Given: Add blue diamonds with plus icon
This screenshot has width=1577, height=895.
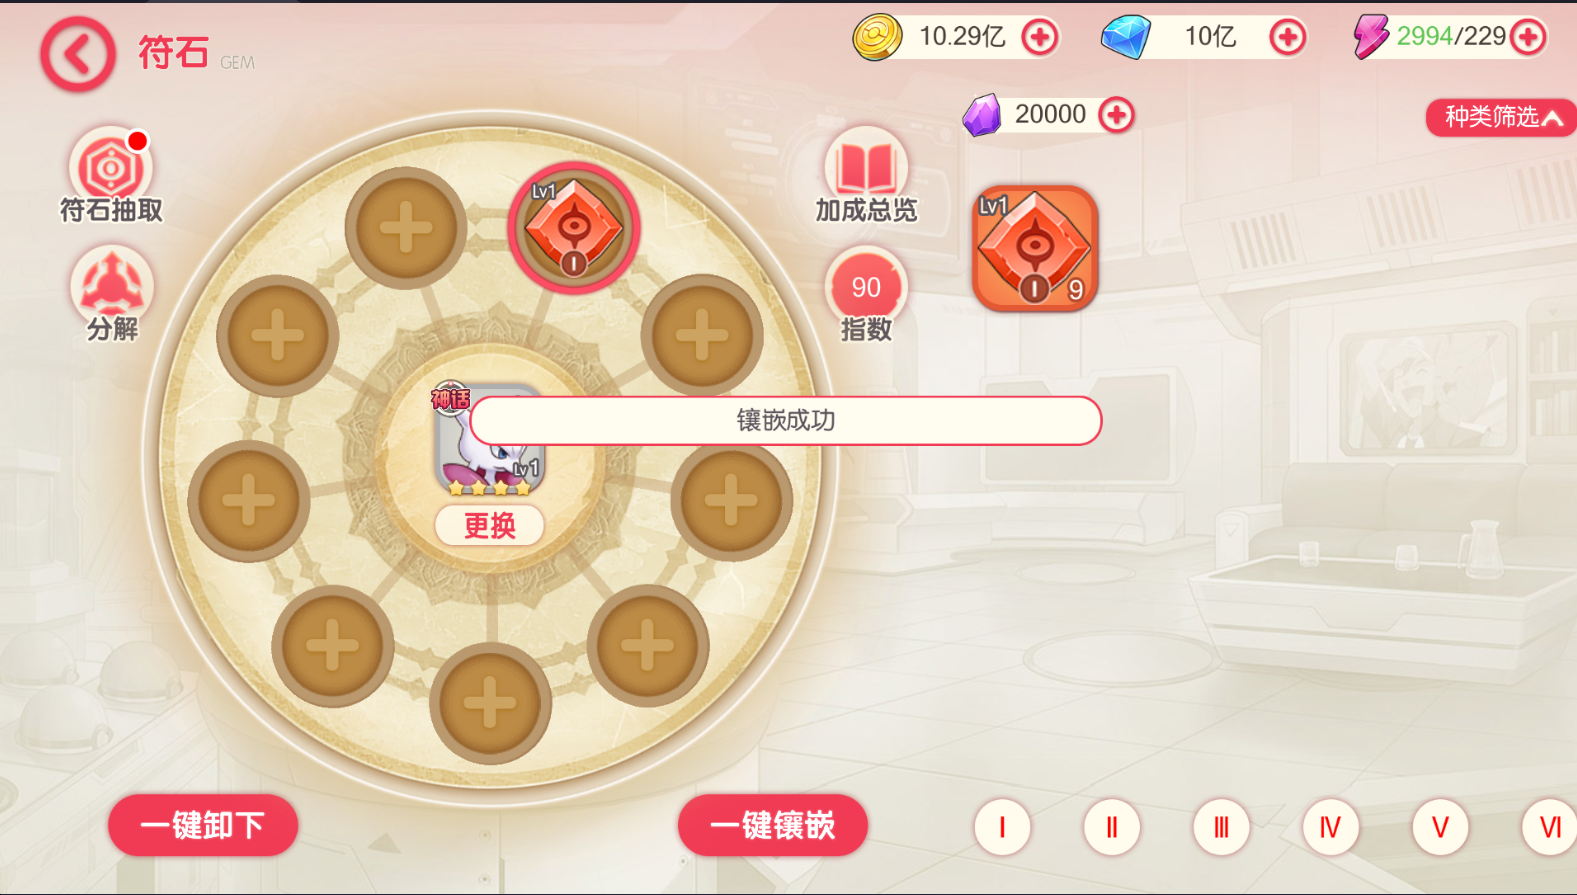Looking at the screenshot, I should 1288,38.
